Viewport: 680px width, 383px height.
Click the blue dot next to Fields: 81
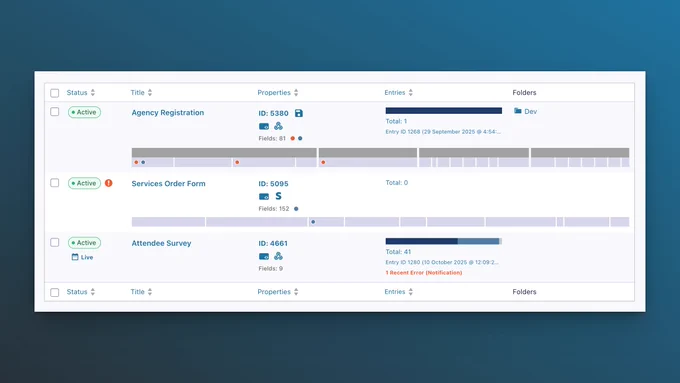pyautogui.click(x=300, y=138)
